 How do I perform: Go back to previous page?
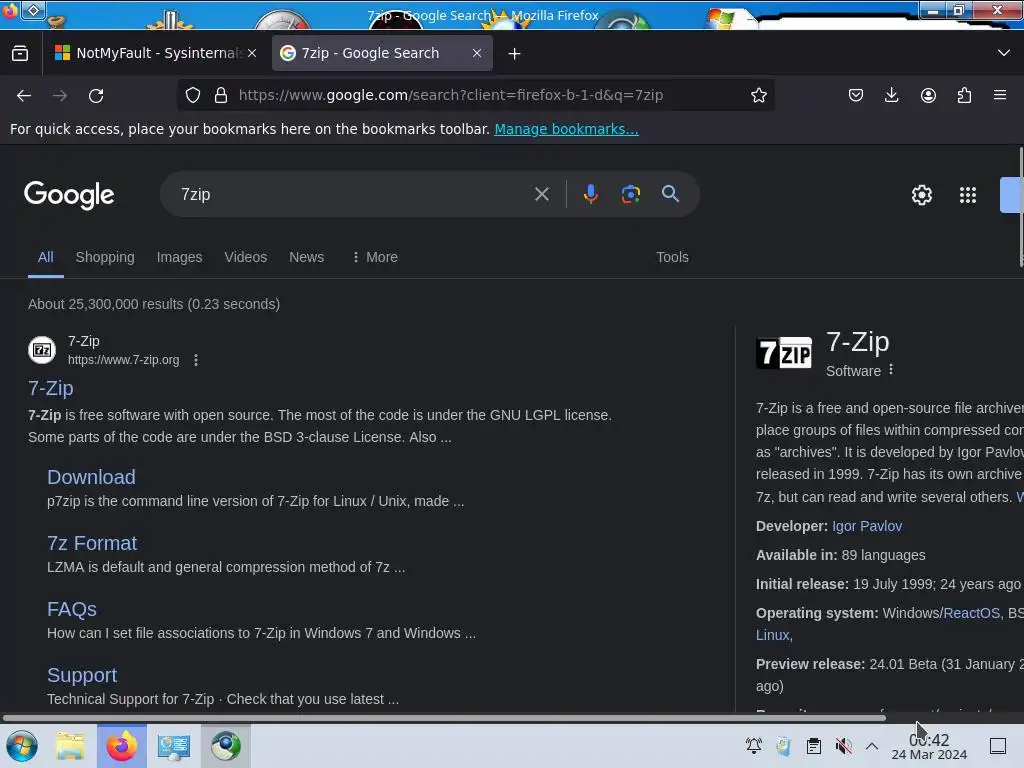pos(24,95)
